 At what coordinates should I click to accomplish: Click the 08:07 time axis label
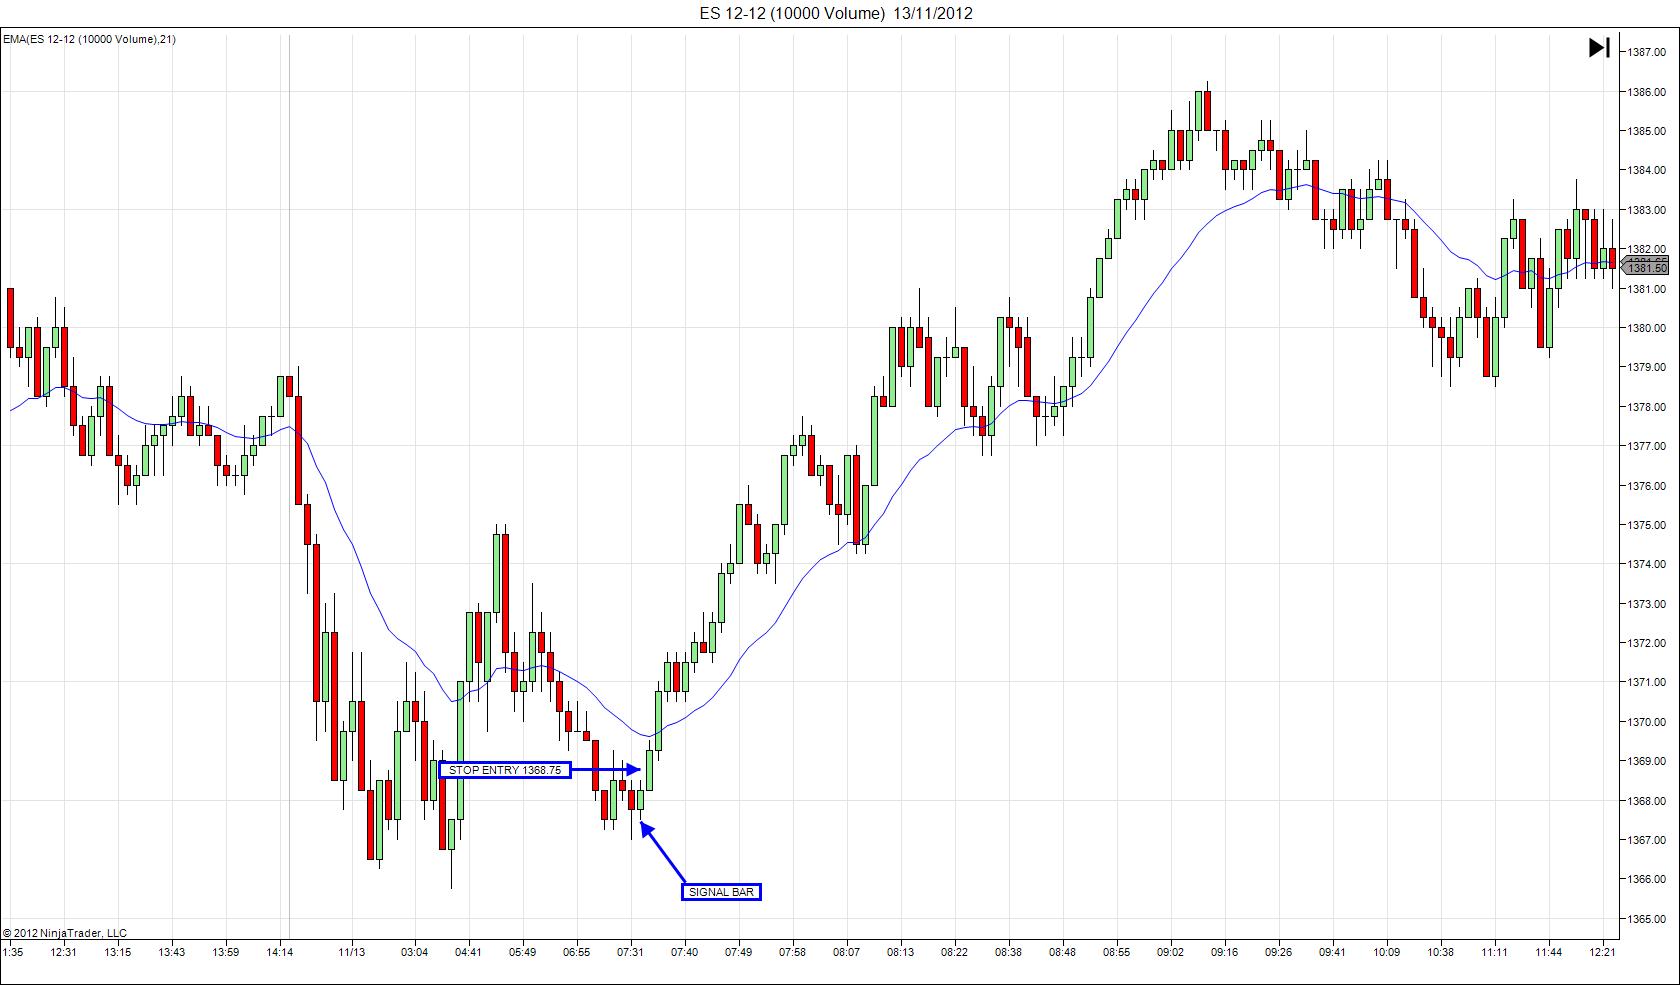pos(846,952)
